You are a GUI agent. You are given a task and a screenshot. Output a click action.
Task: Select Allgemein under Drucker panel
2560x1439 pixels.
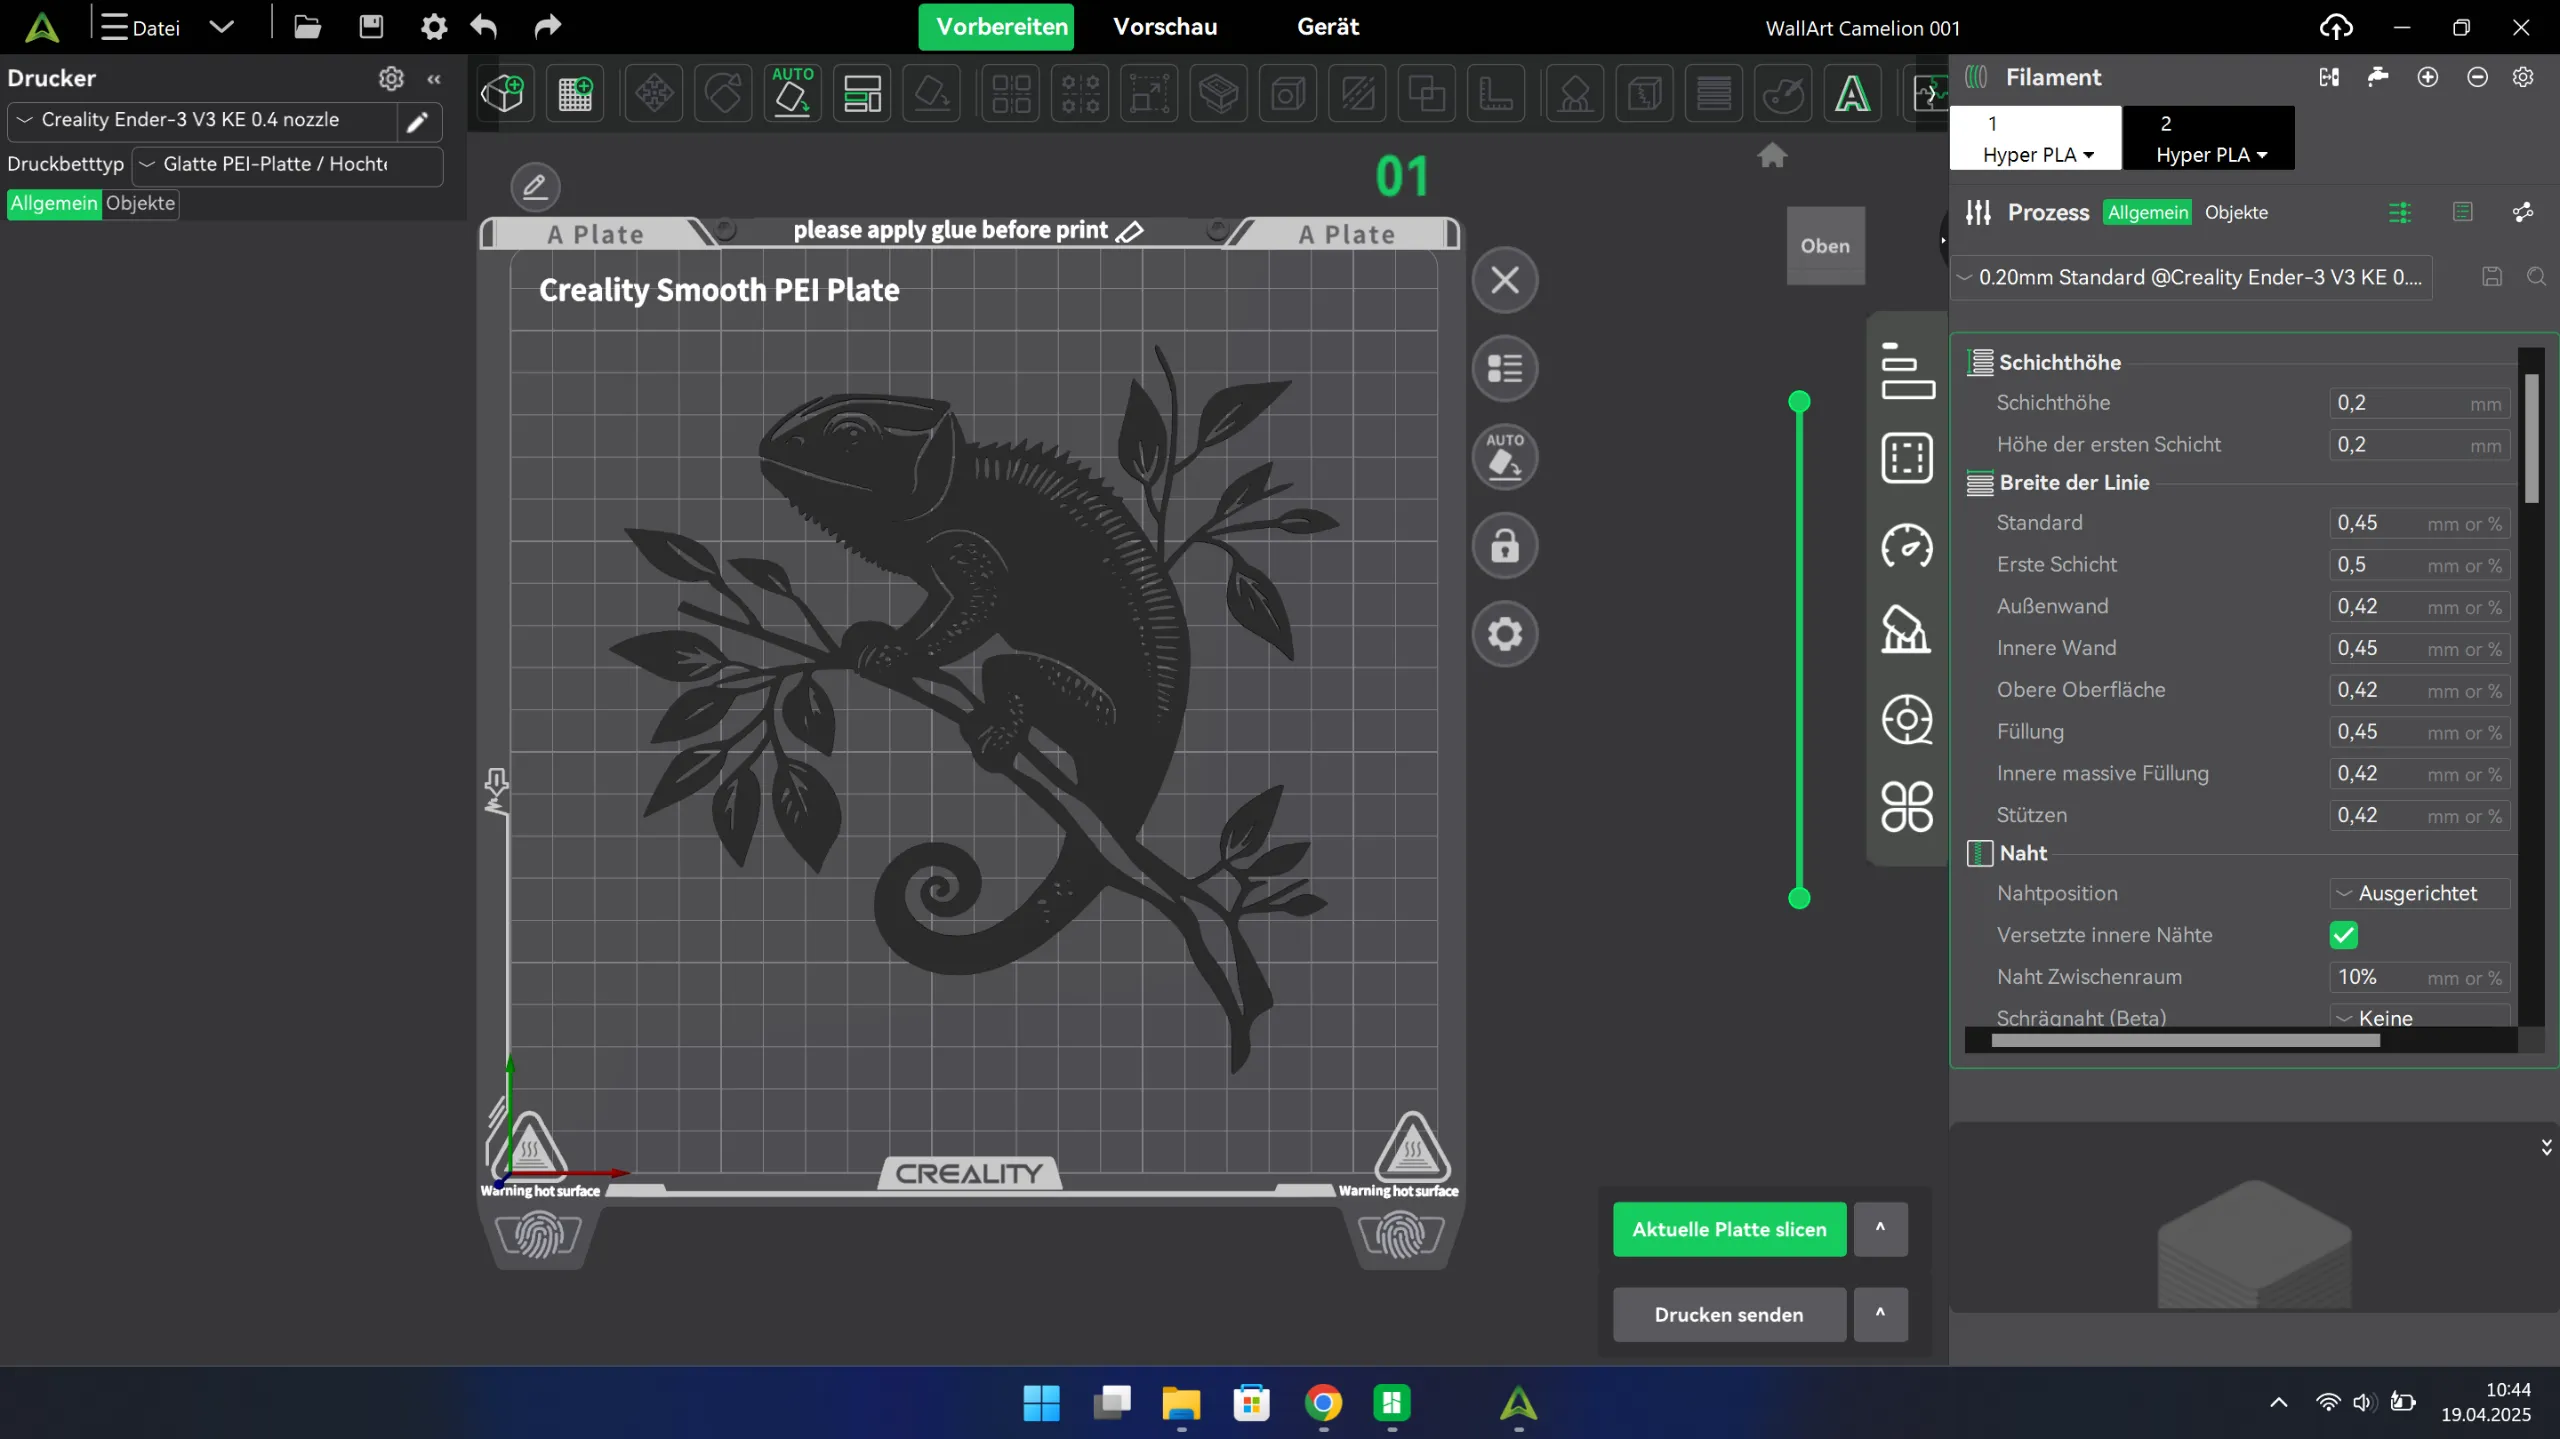[x=54, y=203]
